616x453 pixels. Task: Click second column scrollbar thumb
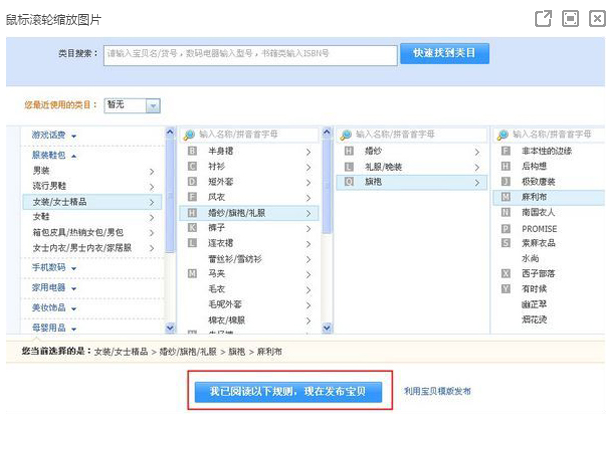pyautogui.click(x=326, y=185)
